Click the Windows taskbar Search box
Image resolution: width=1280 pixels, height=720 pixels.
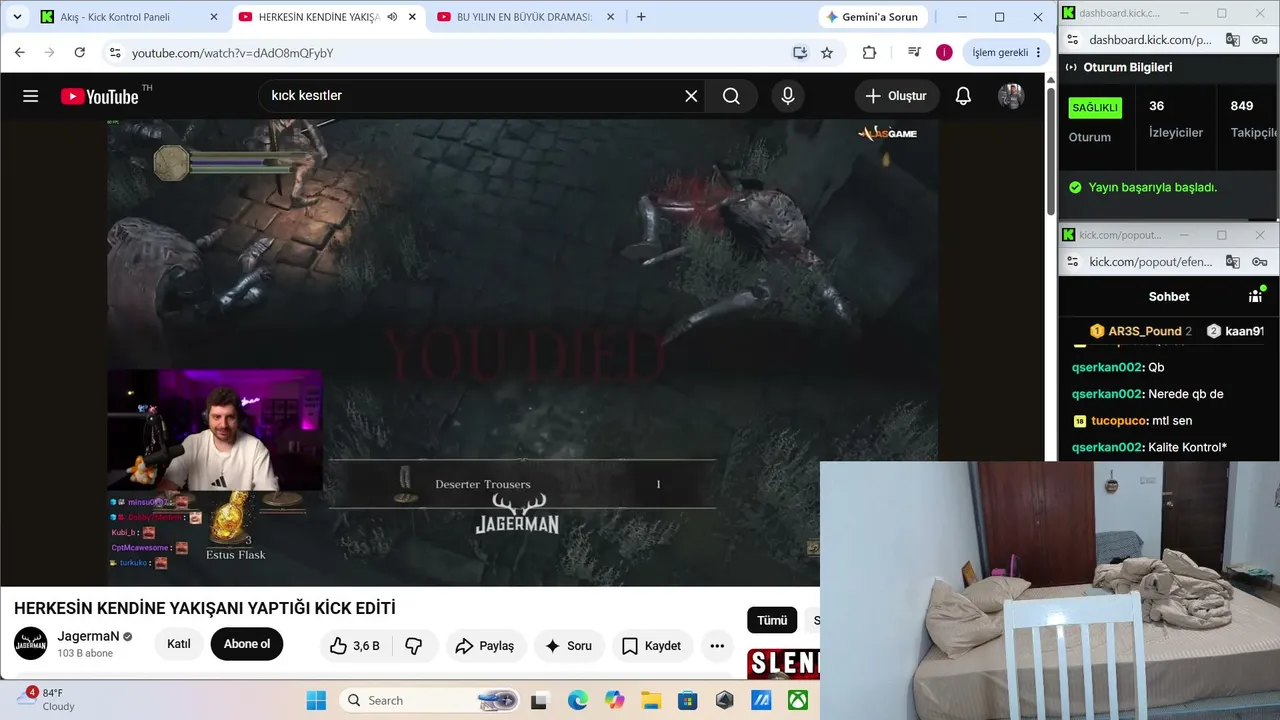[428, 700]
